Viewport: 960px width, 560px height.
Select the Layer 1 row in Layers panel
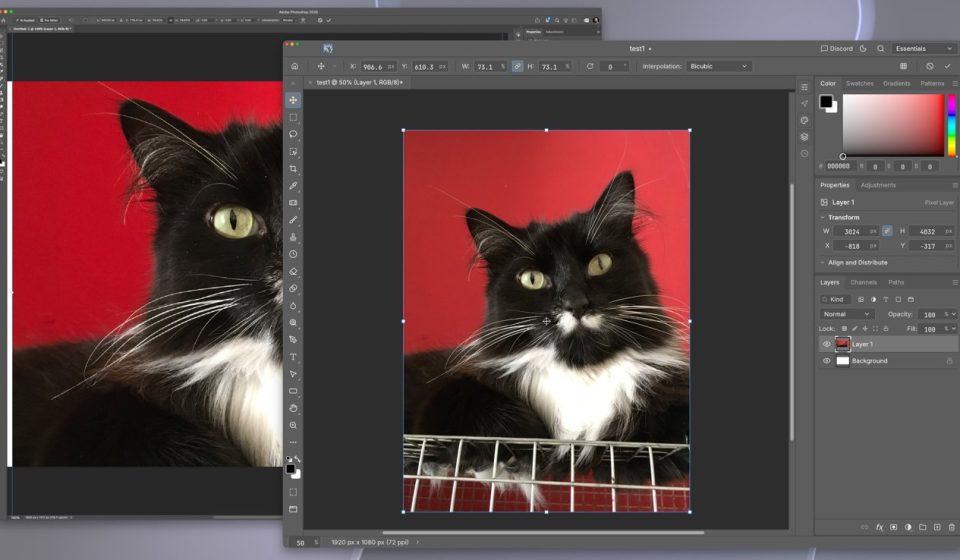click(887, 344)
